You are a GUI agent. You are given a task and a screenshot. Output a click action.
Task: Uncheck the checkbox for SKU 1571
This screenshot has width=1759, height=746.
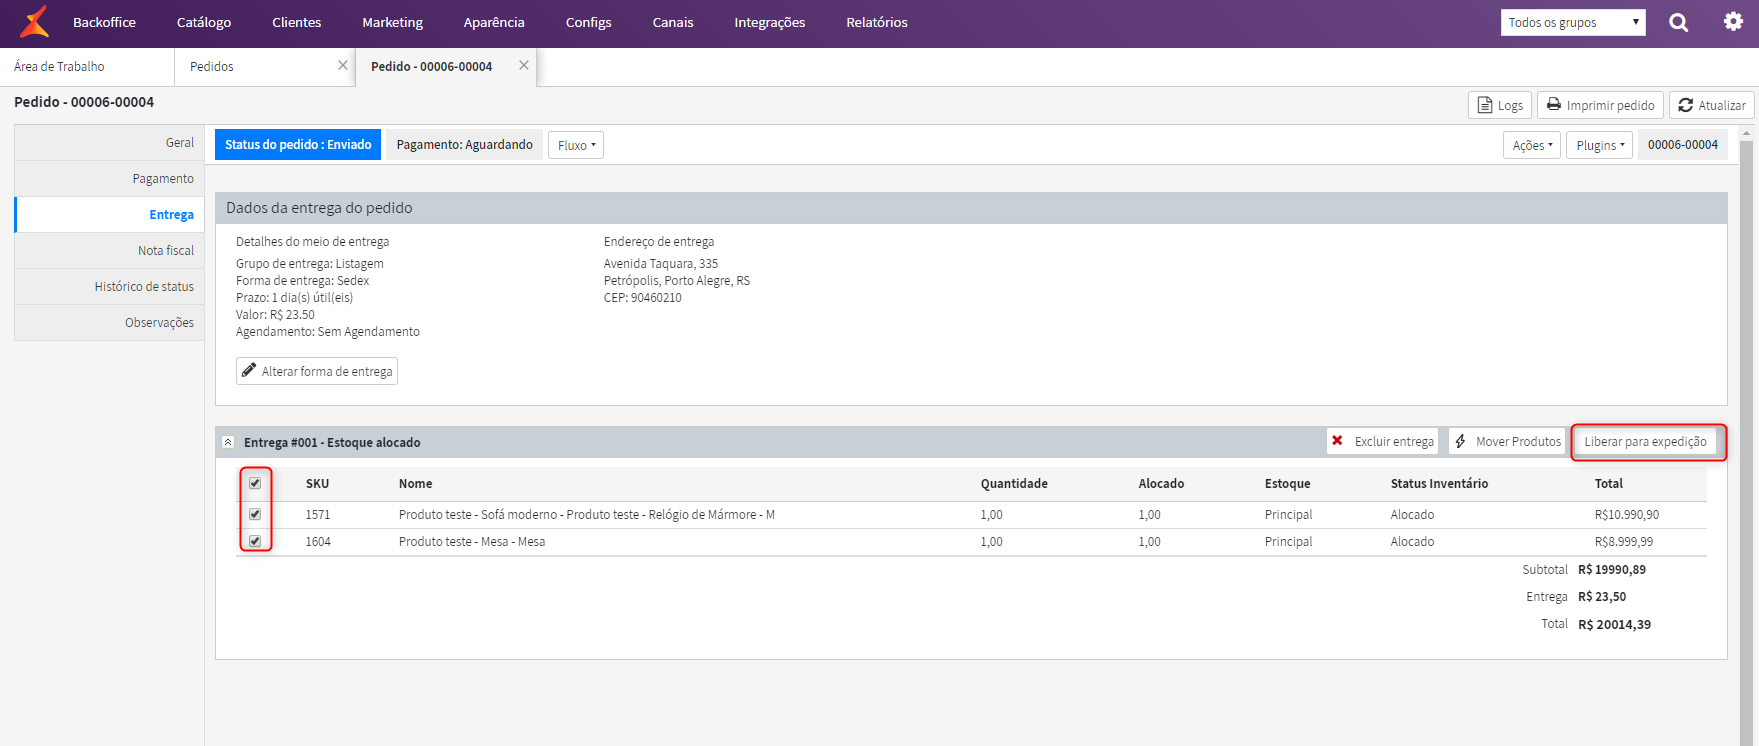[x=255, y=514]
